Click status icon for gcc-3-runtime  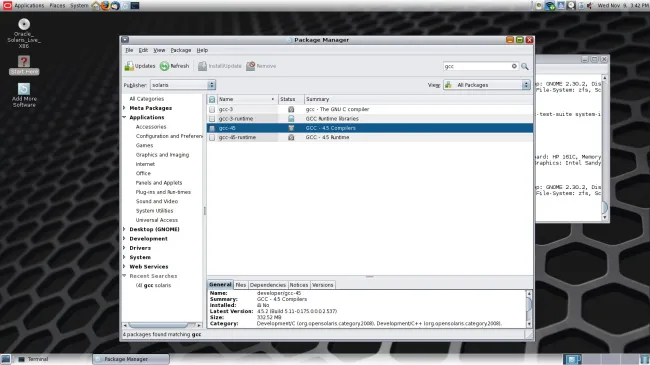click(x=291, y=119)
